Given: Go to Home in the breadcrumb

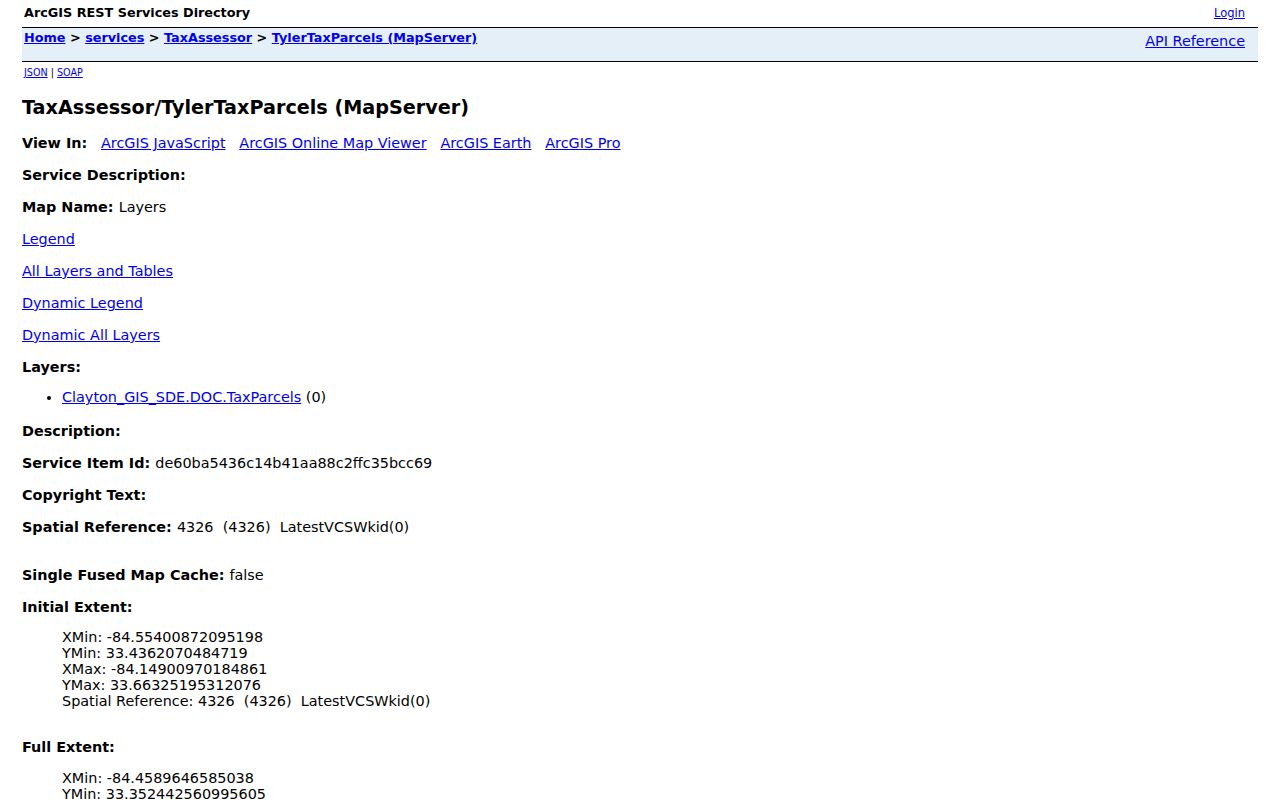Looking at the screenshot, I should pyautogui.click(x=45, y=38).
